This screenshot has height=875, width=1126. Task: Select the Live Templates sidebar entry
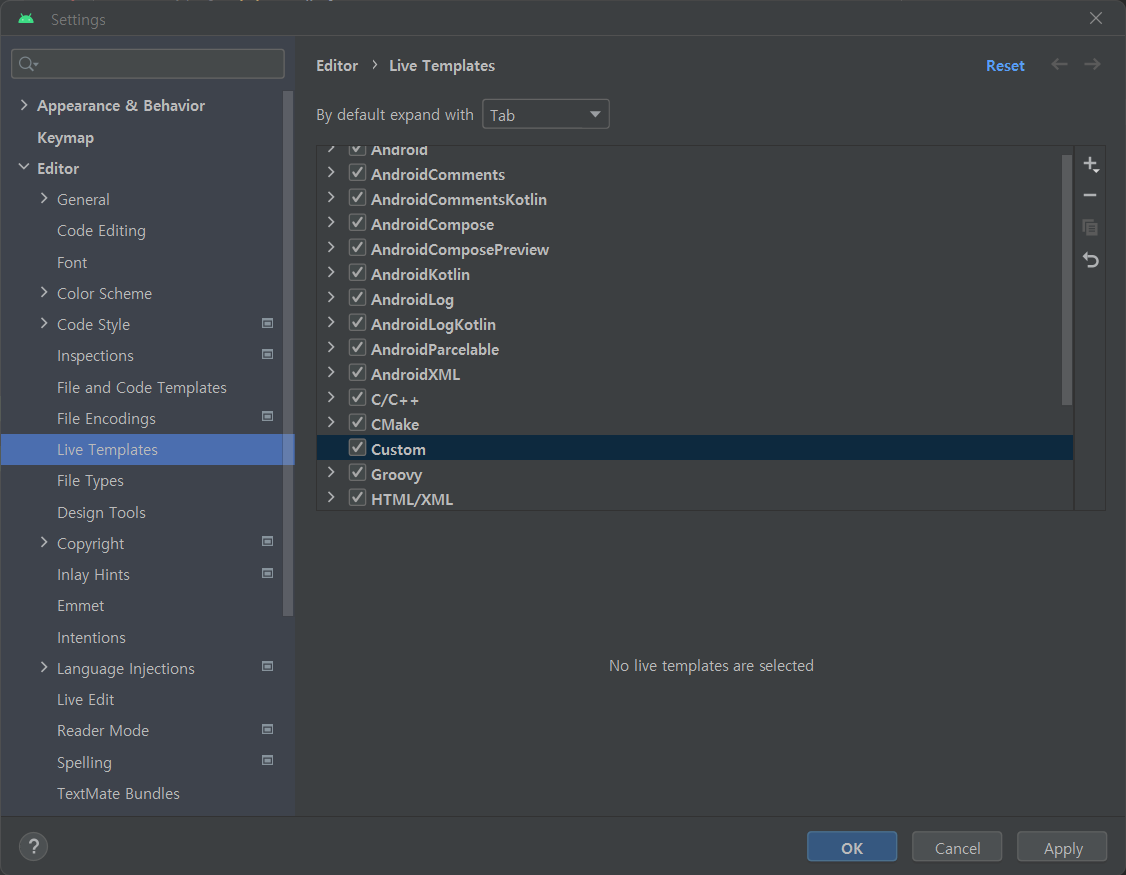click(x=147, y=450)
